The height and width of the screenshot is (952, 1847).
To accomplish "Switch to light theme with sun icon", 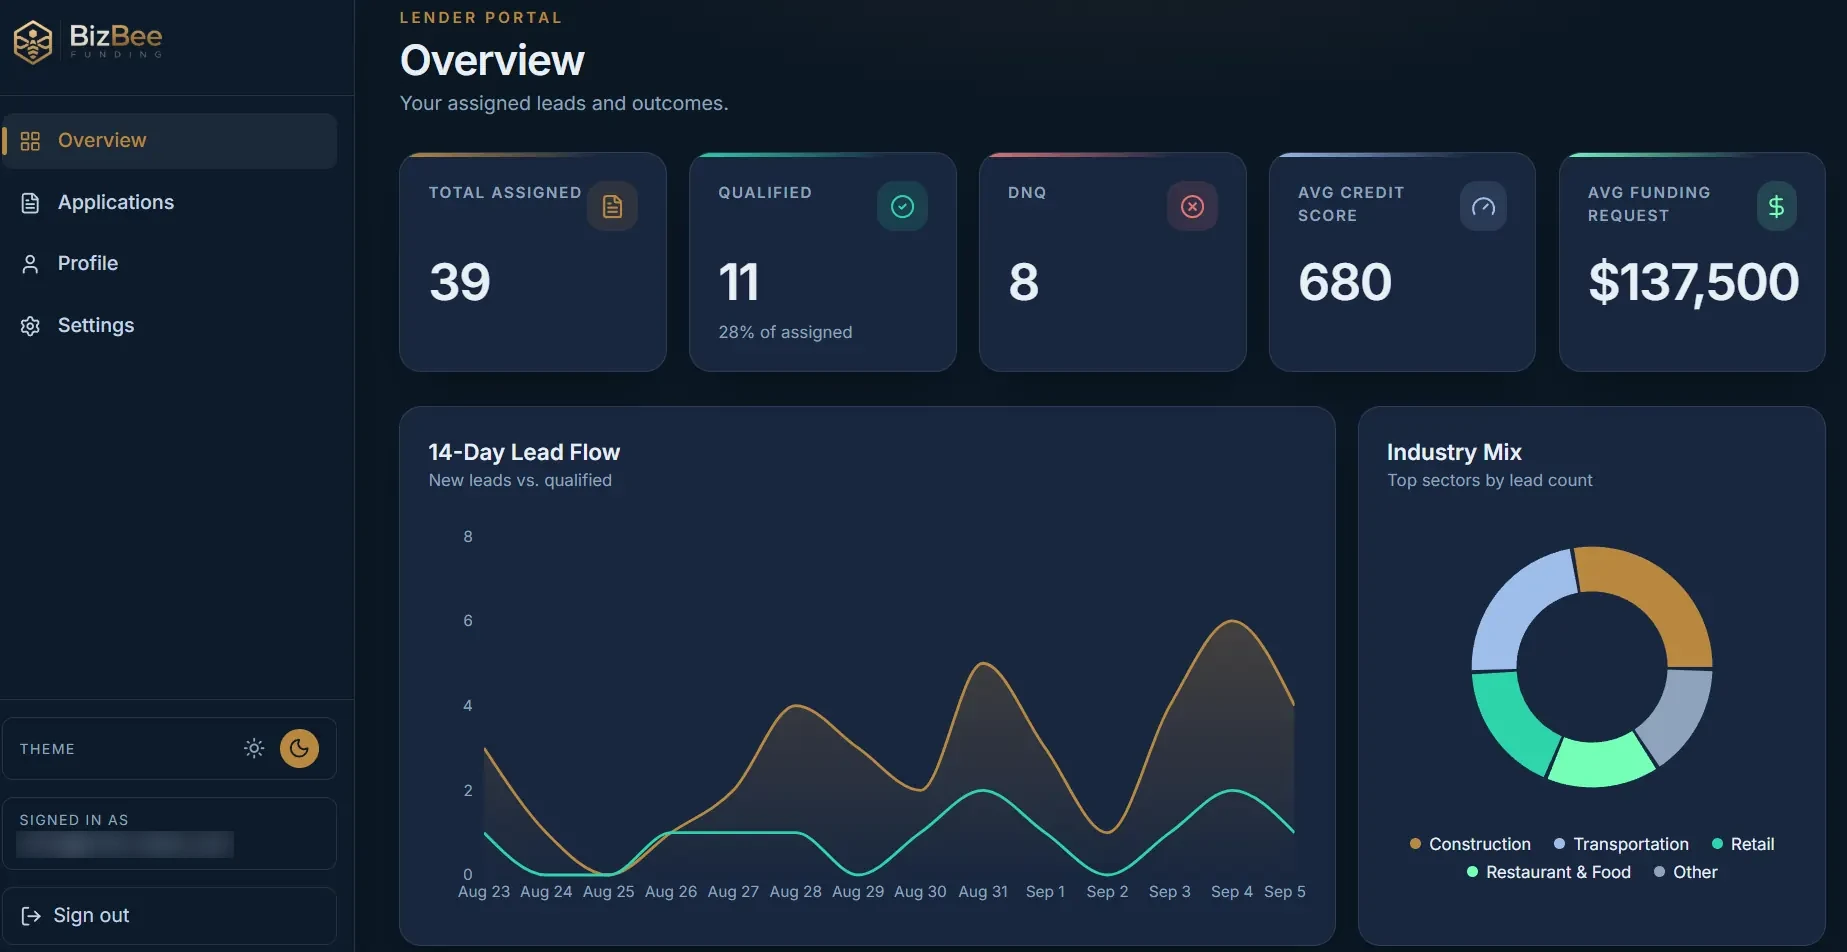I will [x=254, y=748].
